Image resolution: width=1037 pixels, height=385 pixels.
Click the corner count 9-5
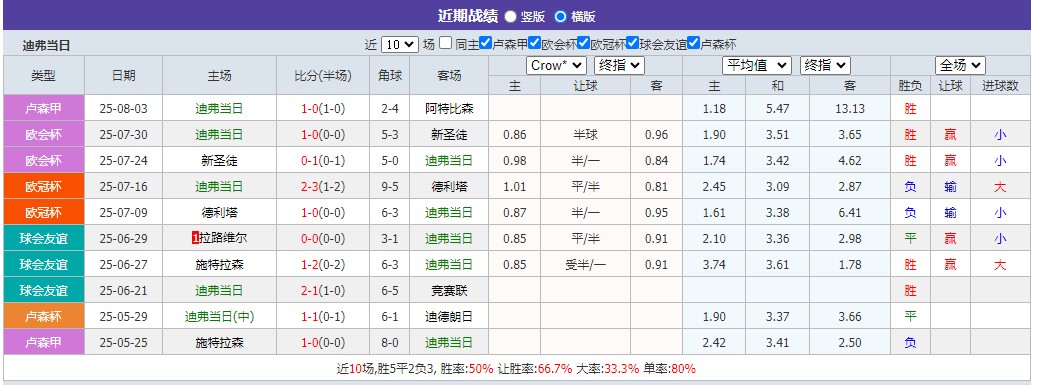click(390, 187)
